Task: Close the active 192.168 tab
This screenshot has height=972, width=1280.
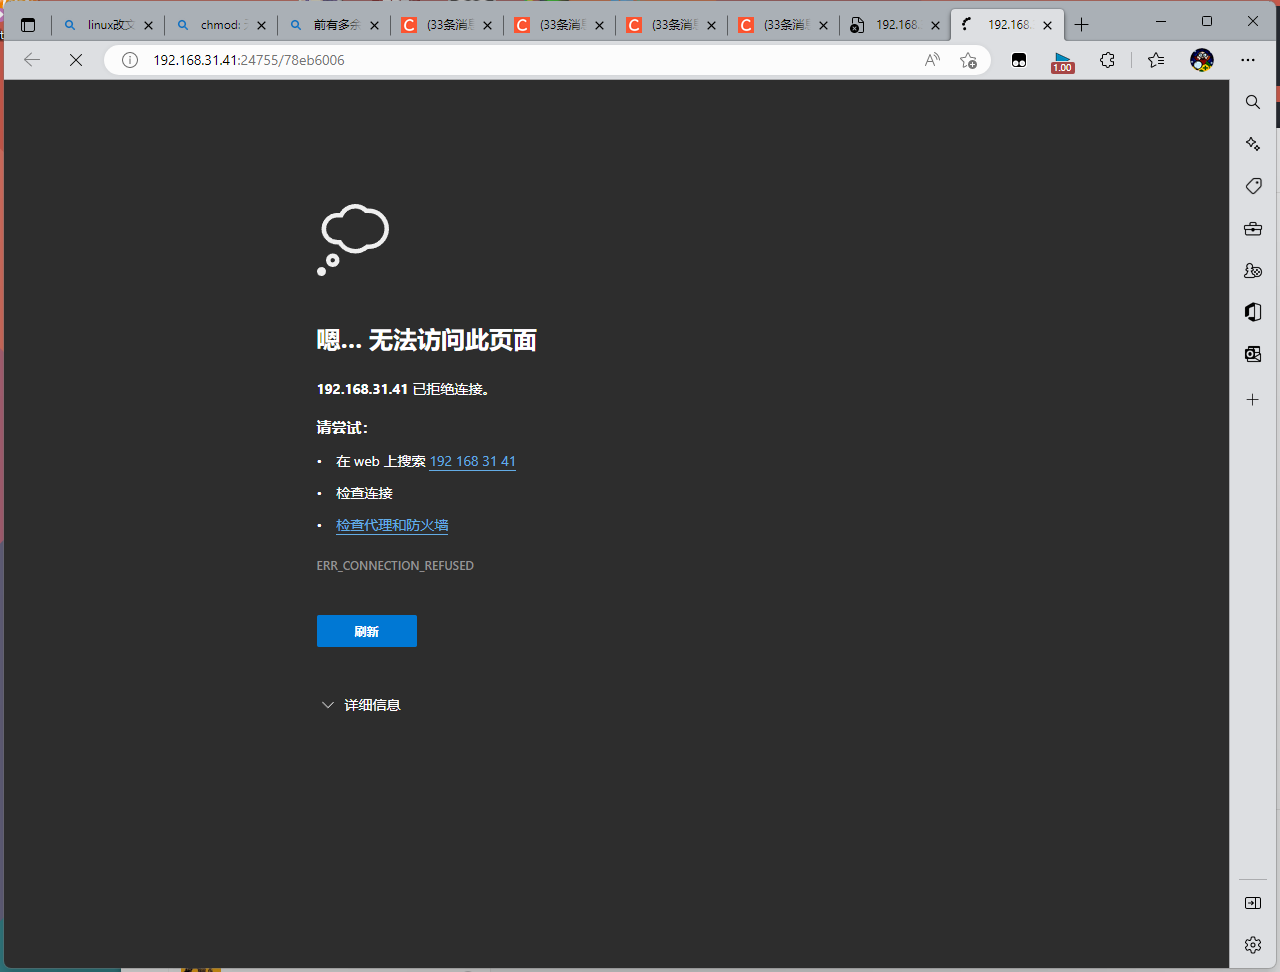Action: coord(1047,26)
